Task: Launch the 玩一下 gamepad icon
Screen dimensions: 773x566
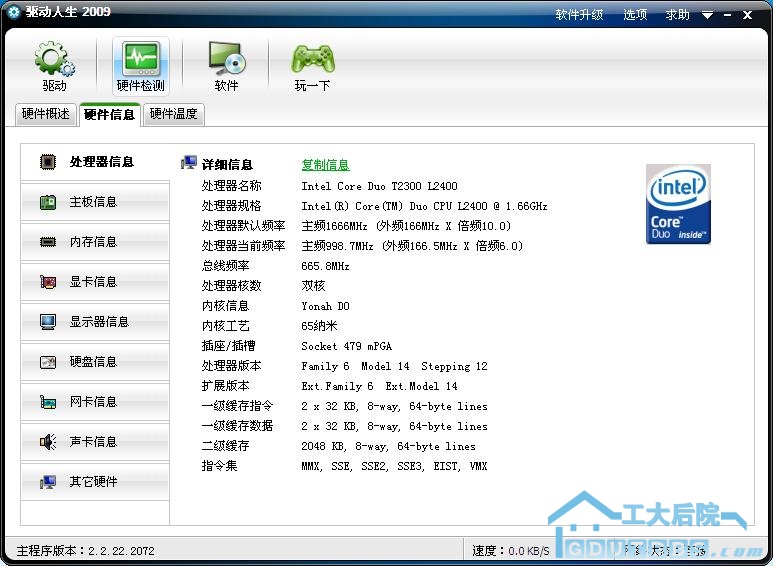Action: tap(313, 59)
